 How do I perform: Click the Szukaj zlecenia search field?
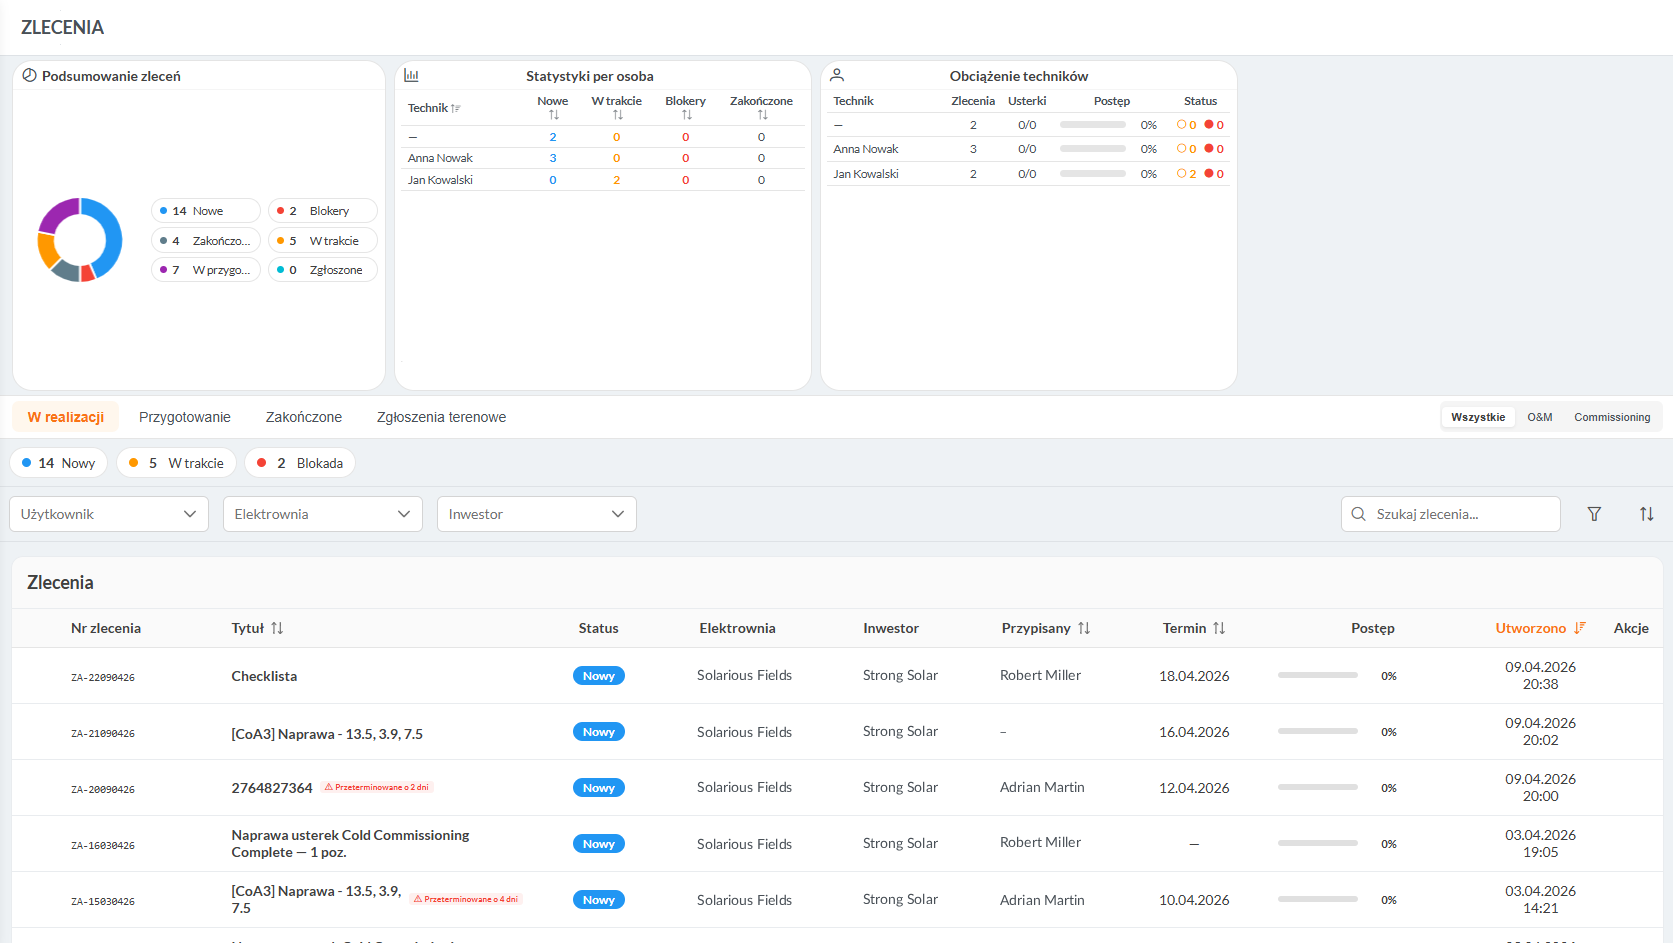(1460, 514)
